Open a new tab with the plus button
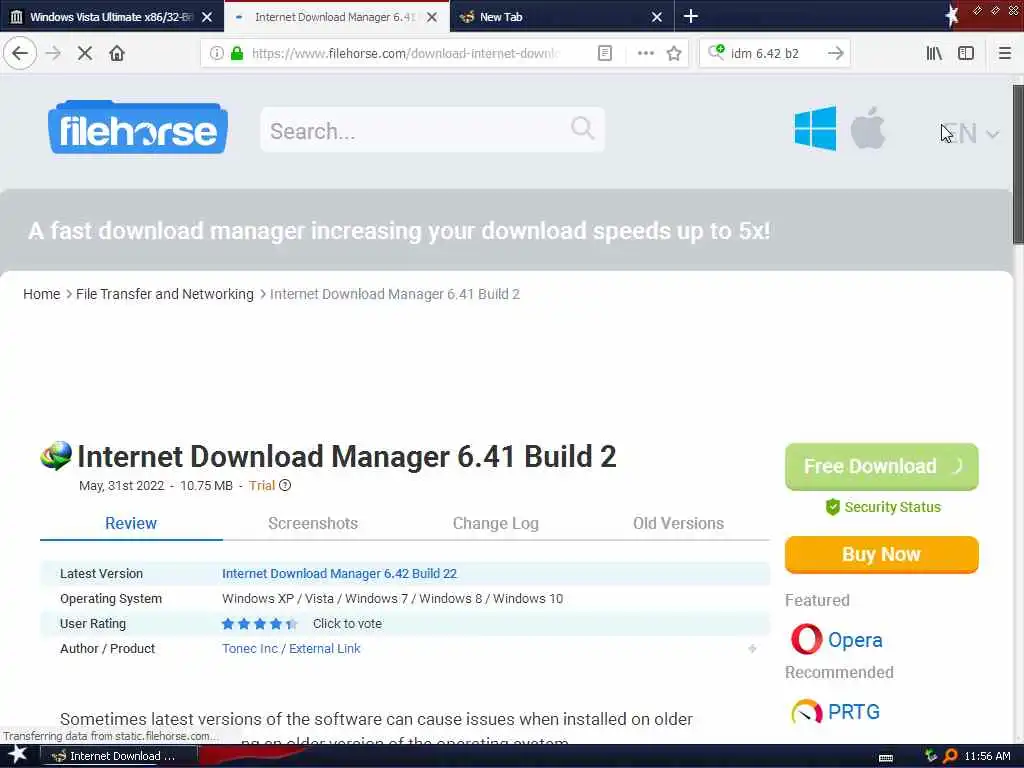Viewport: 1024px width, 768px height. [690, 16]
